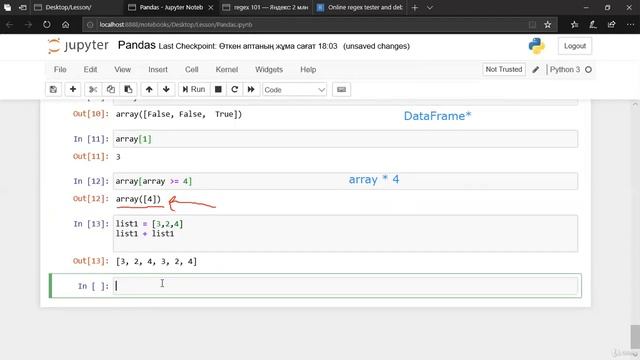This screenshot has width=640, height=360.
Task: Click the Logout button
Action: point(575,46)
